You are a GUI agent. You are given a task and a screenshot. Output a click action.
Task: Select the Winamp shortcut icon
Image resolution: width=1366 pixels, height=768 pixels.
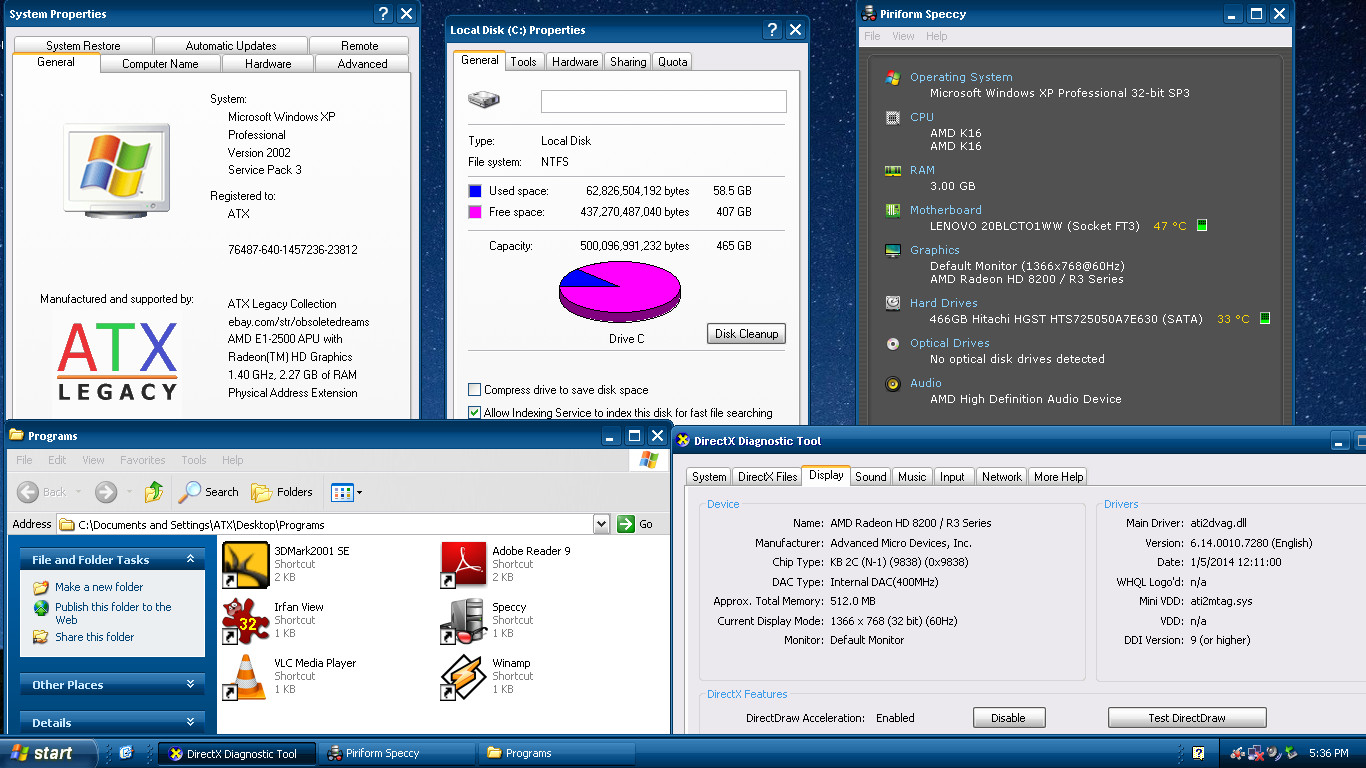(x=463, y=677)
